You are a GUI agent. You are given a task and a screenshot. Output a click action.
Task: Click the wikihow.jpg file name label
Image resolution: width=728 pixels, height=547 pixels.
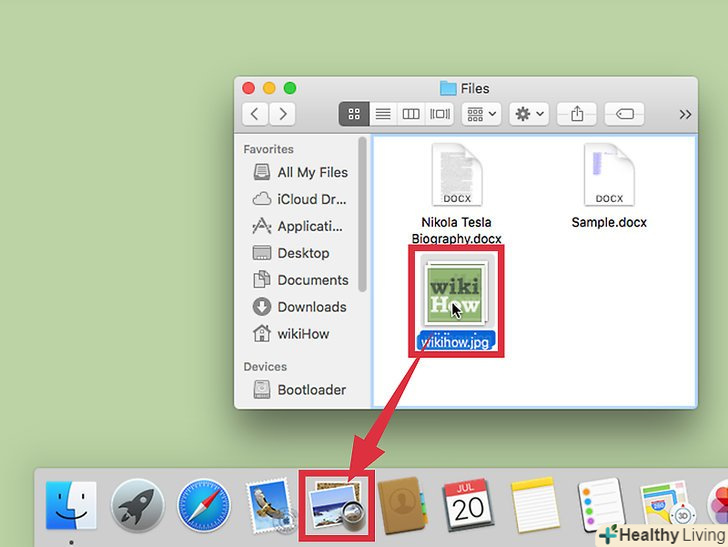(x=456, y=342)
